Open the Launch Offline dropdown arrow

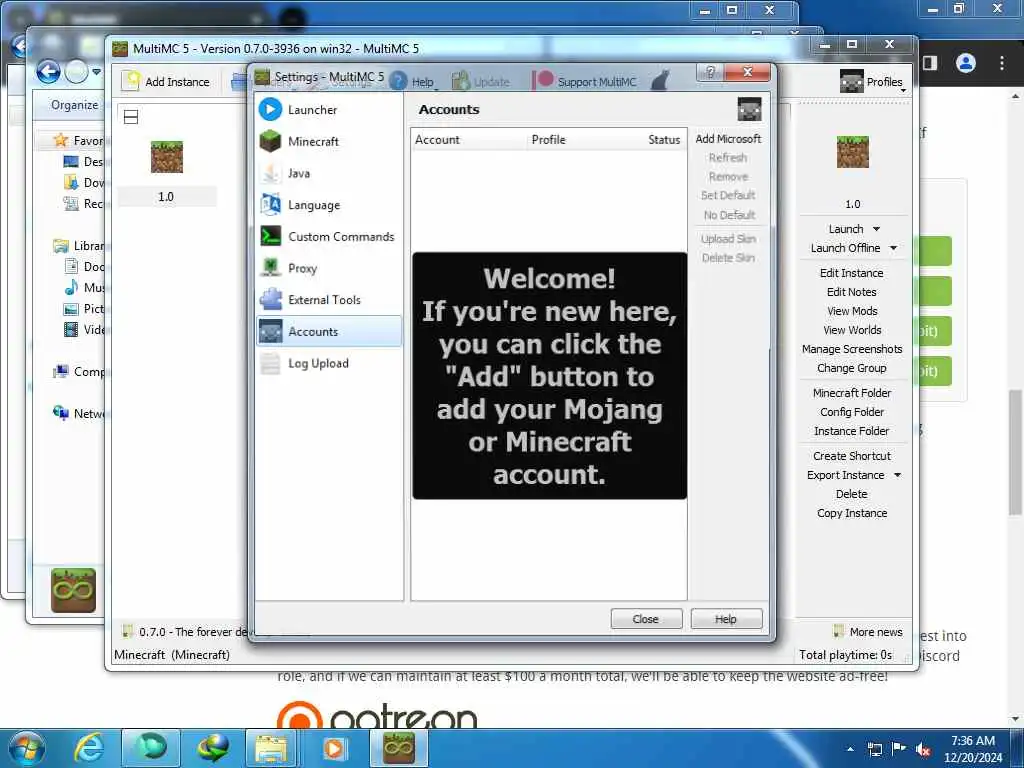[893, 248]
